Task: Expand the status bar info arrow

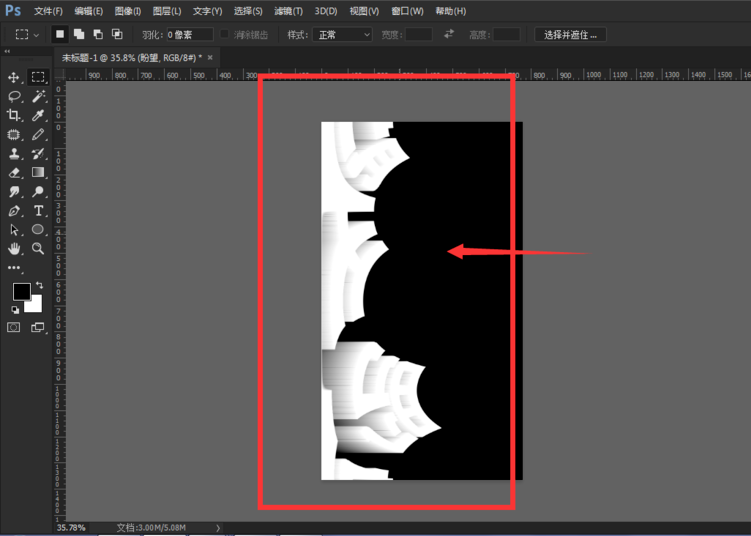Action: [x=218, y=528]
